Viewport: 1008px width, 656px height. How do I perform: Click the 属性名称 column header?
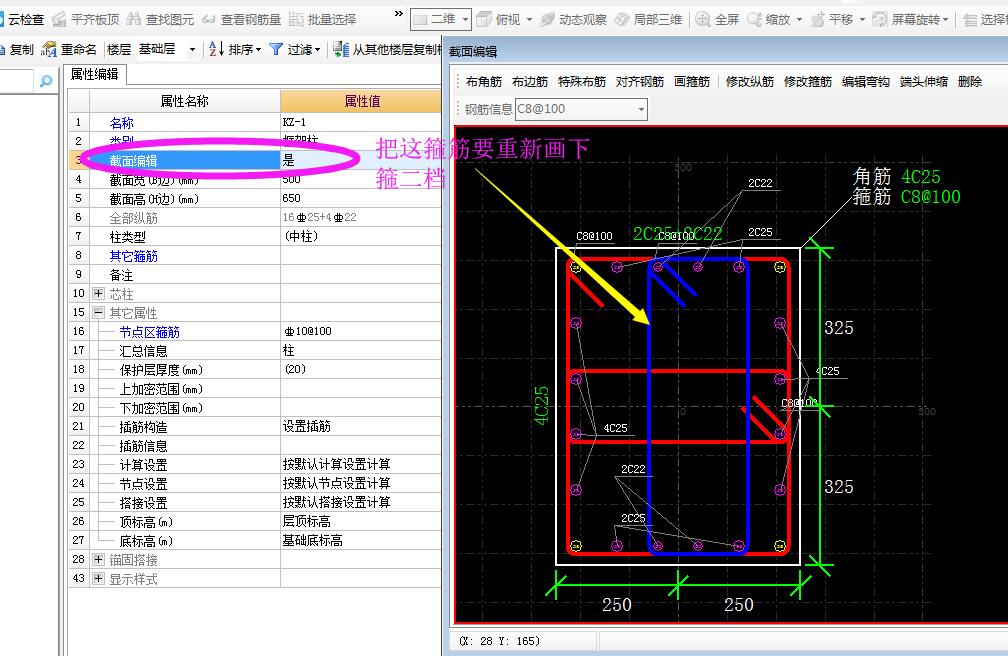click(184, 101)
